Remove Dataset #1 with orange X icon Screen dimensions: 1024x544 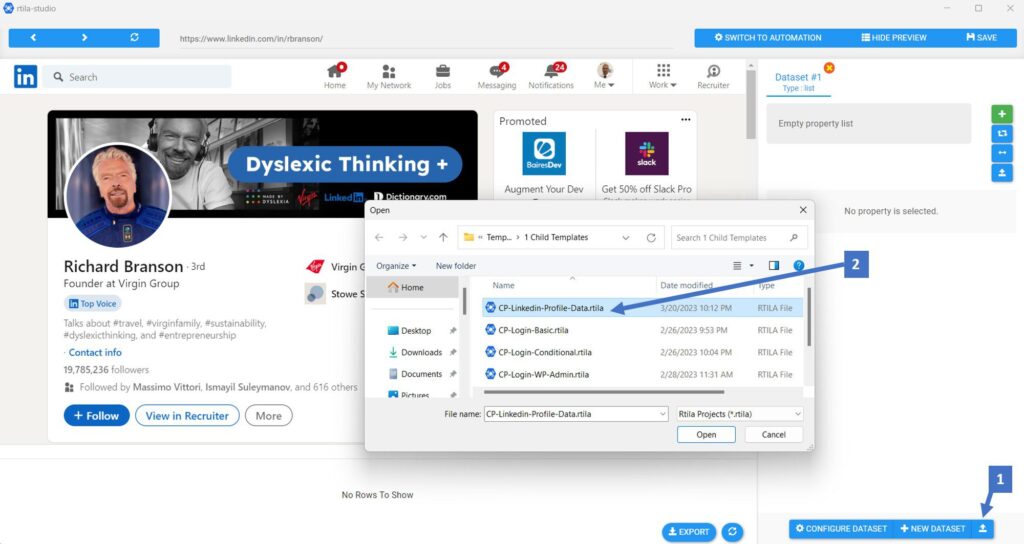[829, 68]
